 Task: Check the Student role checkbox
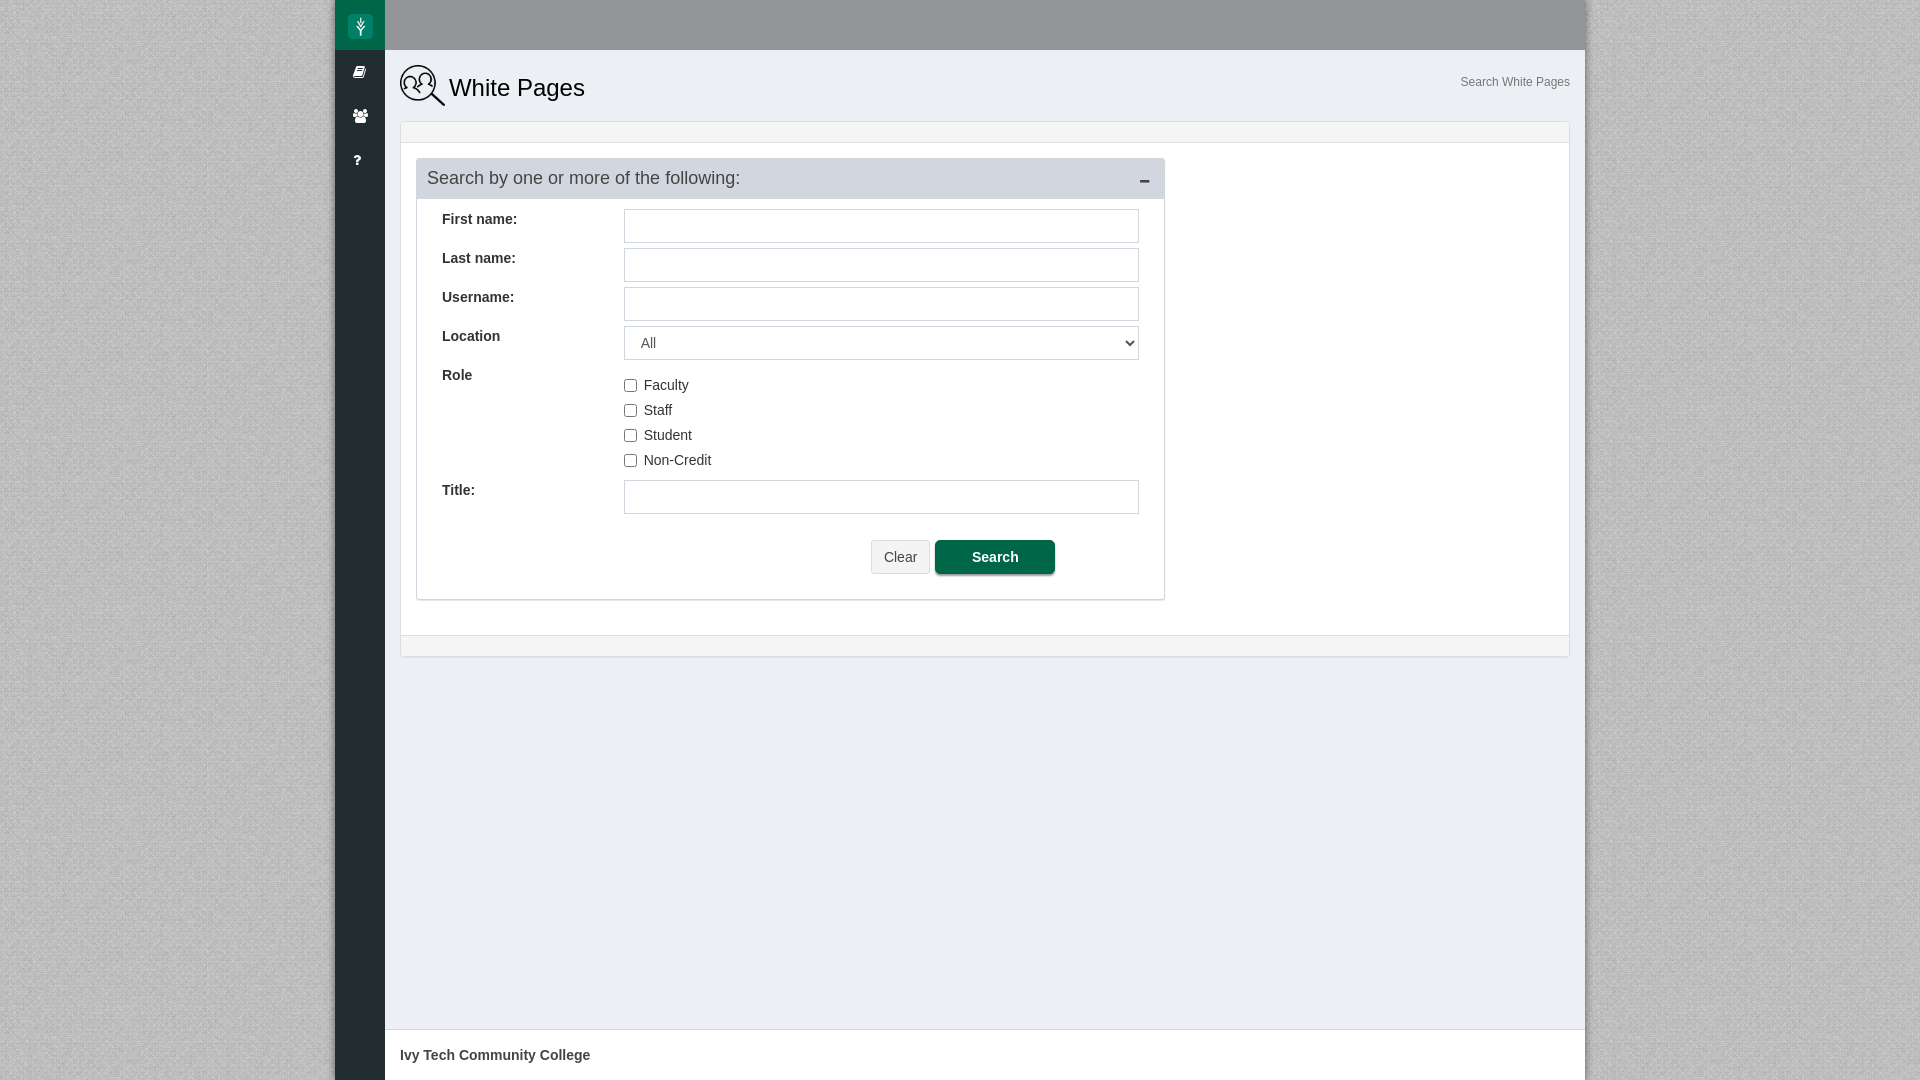[630, 435]
